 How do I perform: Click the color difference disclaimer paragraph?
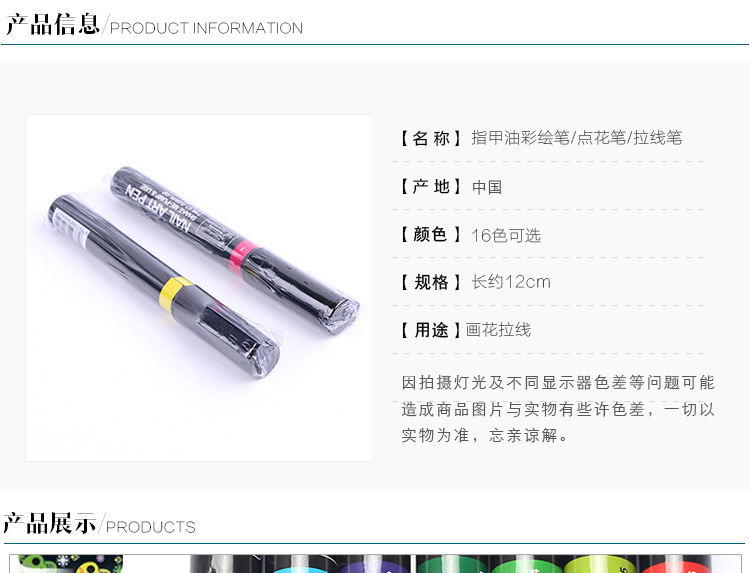558,409
